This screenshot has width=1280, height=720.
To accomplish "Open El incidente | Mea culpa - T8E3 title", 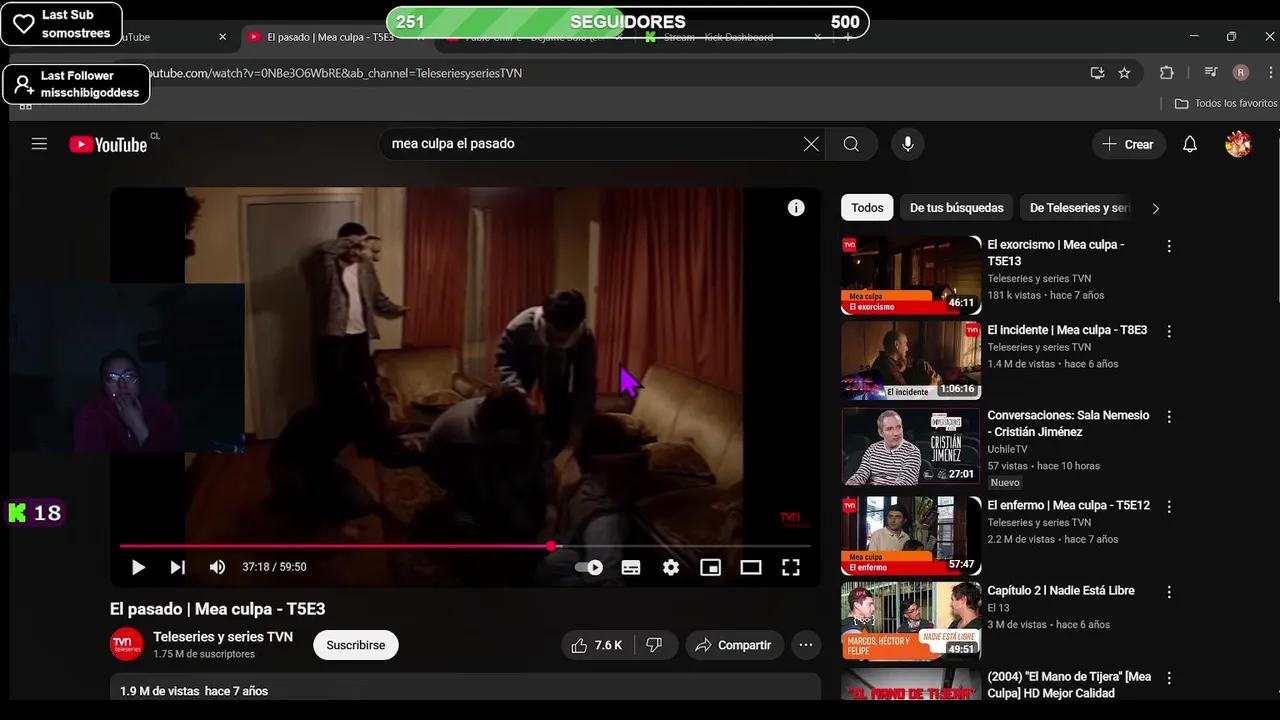I will point(1067,330).
